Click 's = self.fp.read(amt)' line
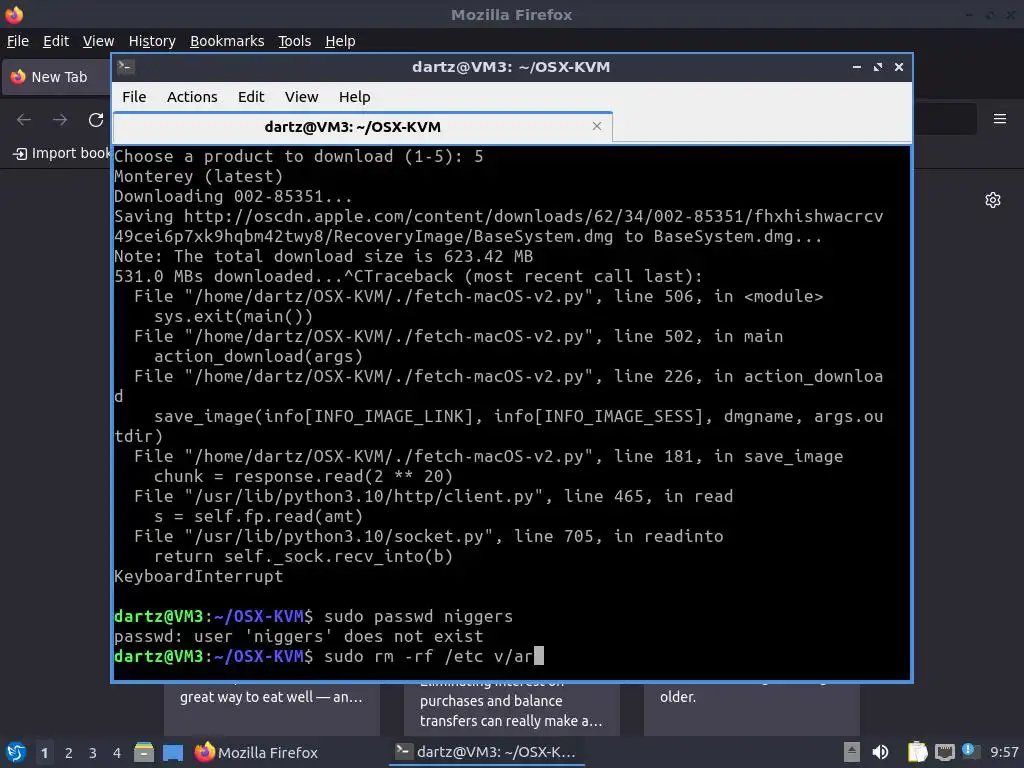 click(258, 516)
